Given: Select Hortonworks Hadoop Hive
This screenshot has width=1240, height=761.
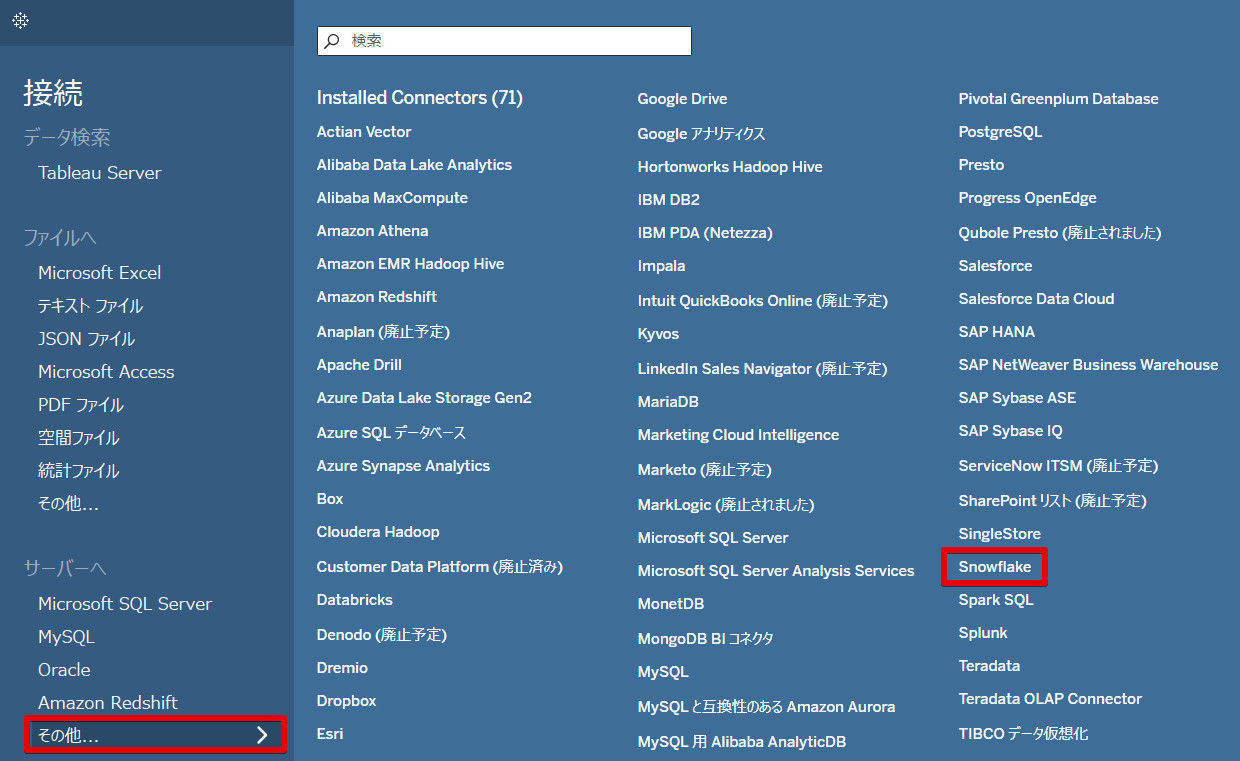Looking at the screenshot, I should point(730,167).
